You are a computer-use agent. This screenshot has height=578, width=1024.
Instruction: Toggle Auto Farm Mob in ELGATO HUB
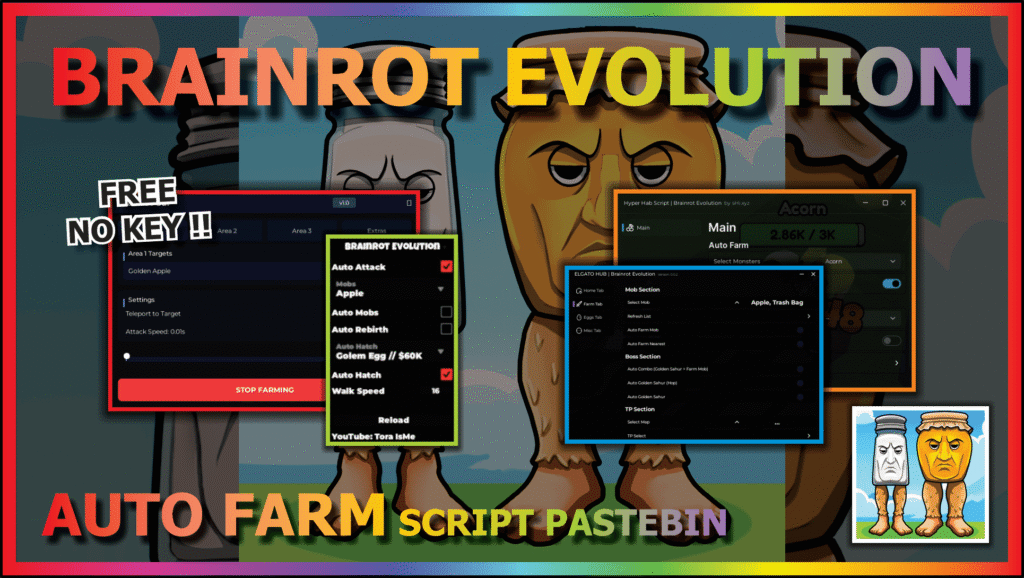[x=800, y=330]
